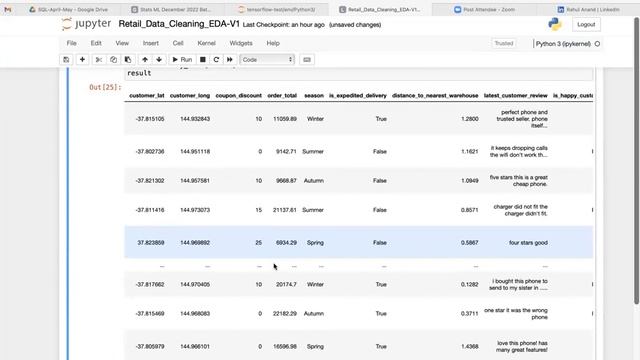Rename notebook title Retail_Data_Cleaning_EDA-V1

tap(179, 24)
